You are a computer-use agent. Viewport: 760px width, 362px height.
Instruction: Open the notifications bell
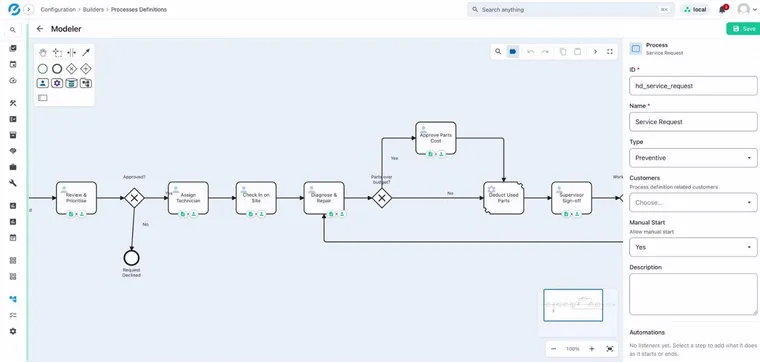[x=722, y=9]
